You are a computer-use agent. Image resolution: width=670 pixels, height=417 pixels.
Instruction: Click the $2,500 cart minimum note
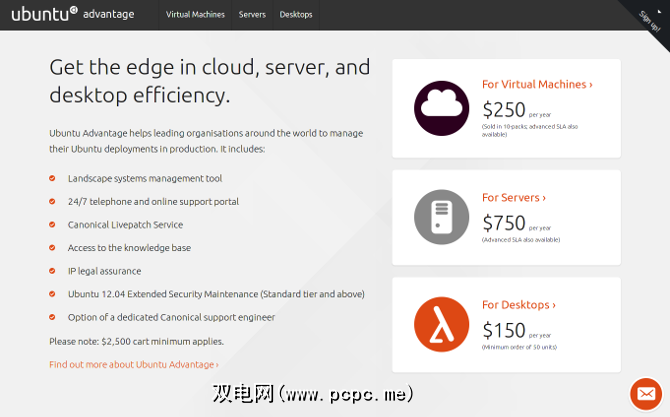(136, 341)
